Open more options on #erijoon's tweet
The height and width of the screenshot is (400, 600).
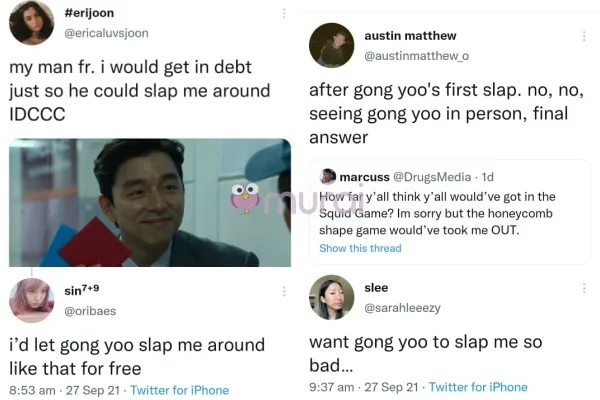pos(284,13)
